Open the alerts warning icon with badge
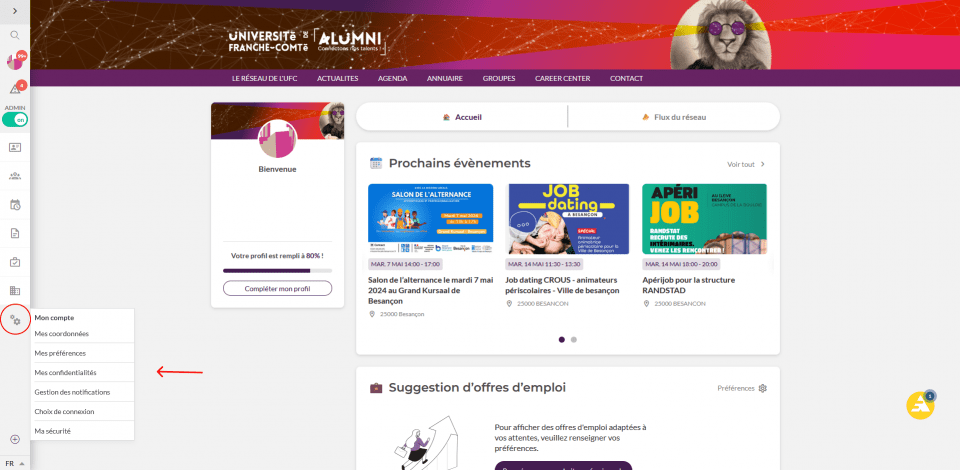The height and width of the screenshot is (470, 960). coord(15,89)
